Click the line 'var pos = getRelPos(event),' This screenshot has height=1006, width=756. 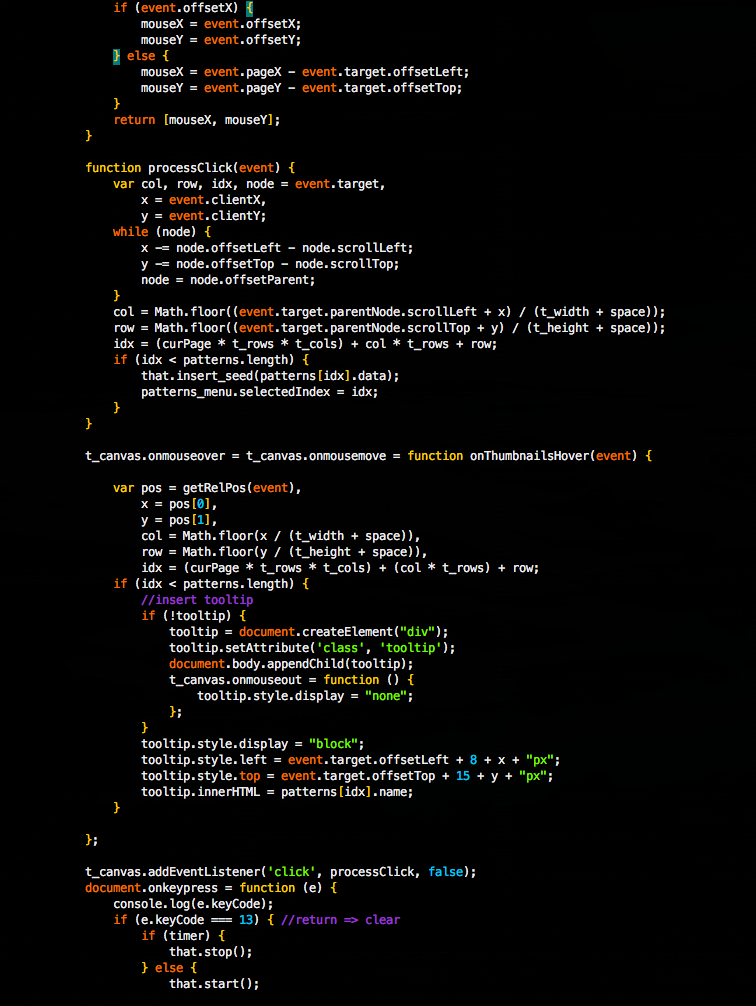click(x=207, y=488)
